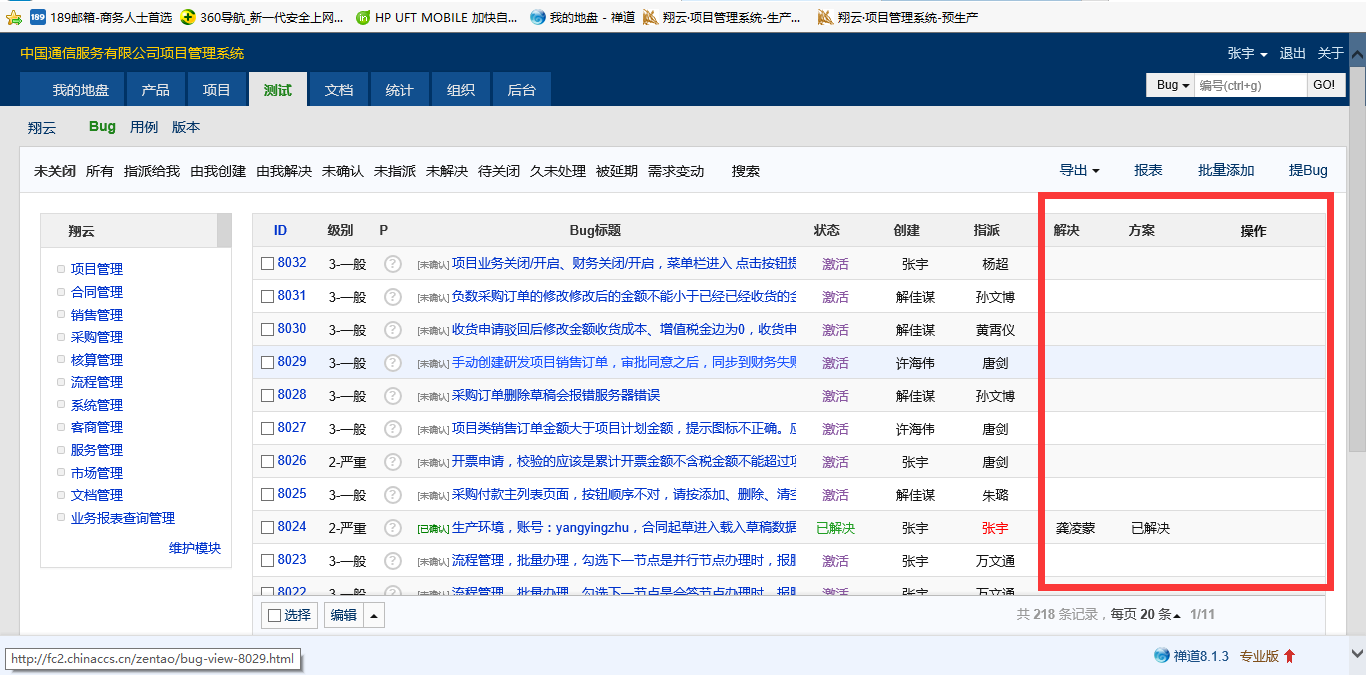Check the 选择 select-all checkbox
Image resolution: width=1366 pixels, height=675 pixels.
click(274, 616)
